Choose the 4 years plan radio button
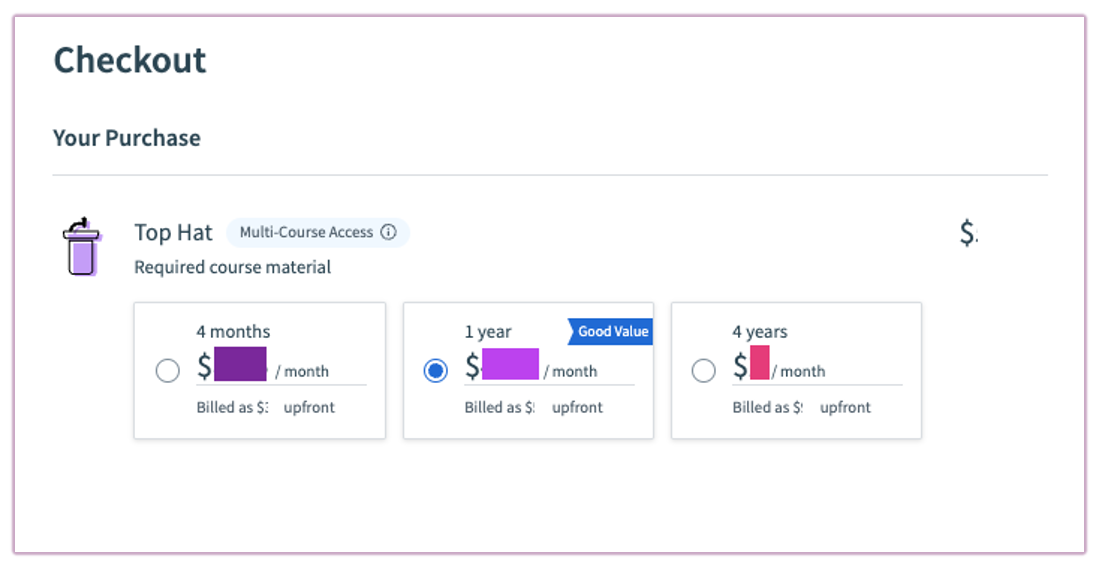This screenshot has height=570, width=1098. click(704, 371)
